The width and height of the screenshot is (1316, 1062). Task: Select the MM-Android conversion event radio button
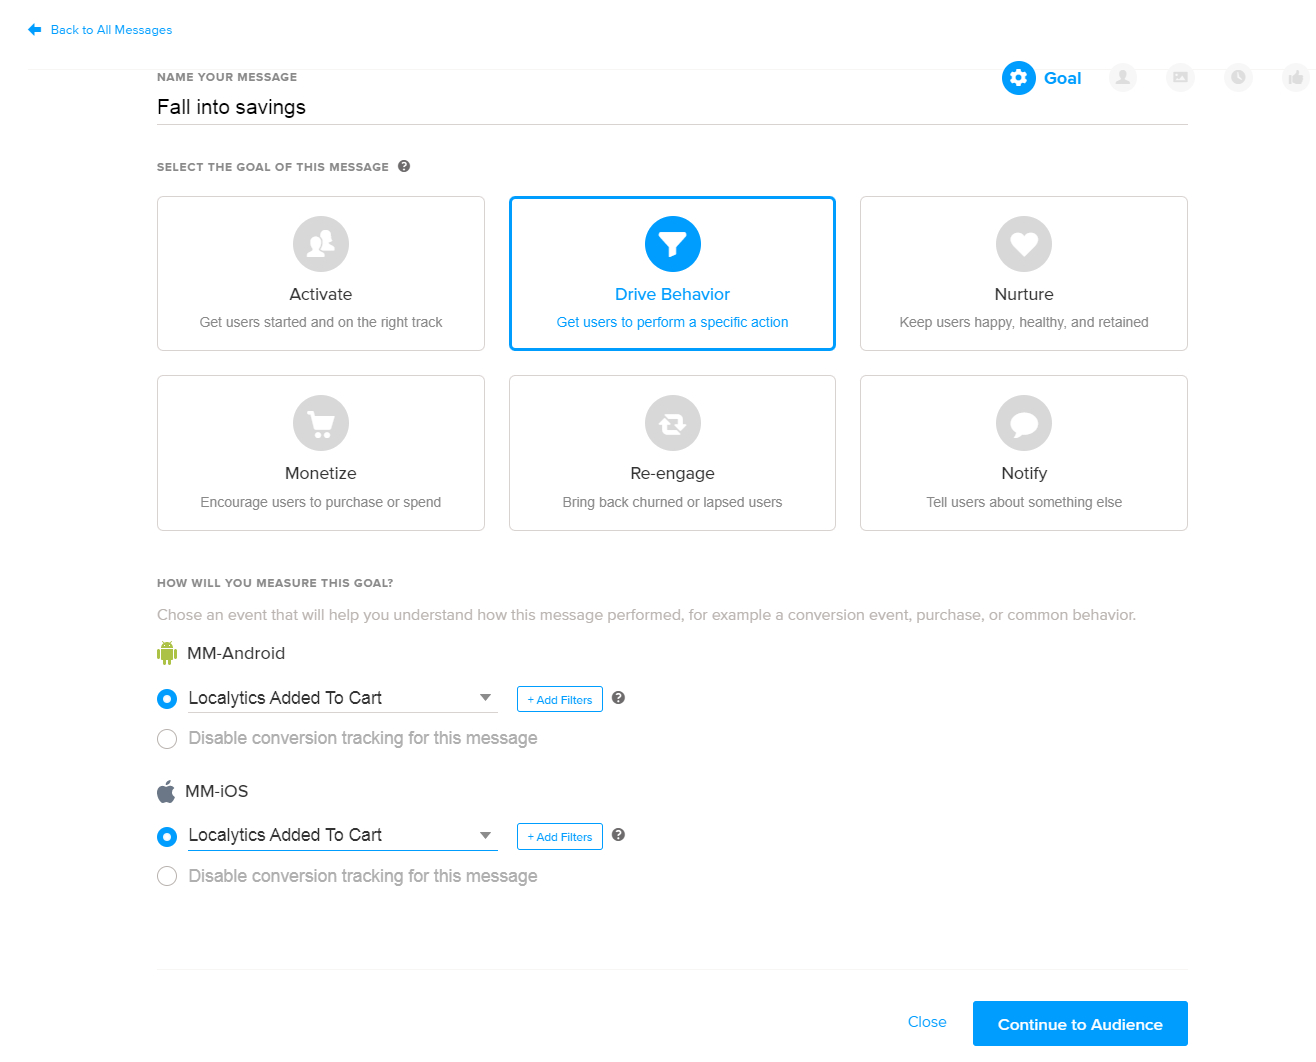[x=167, y=699]
